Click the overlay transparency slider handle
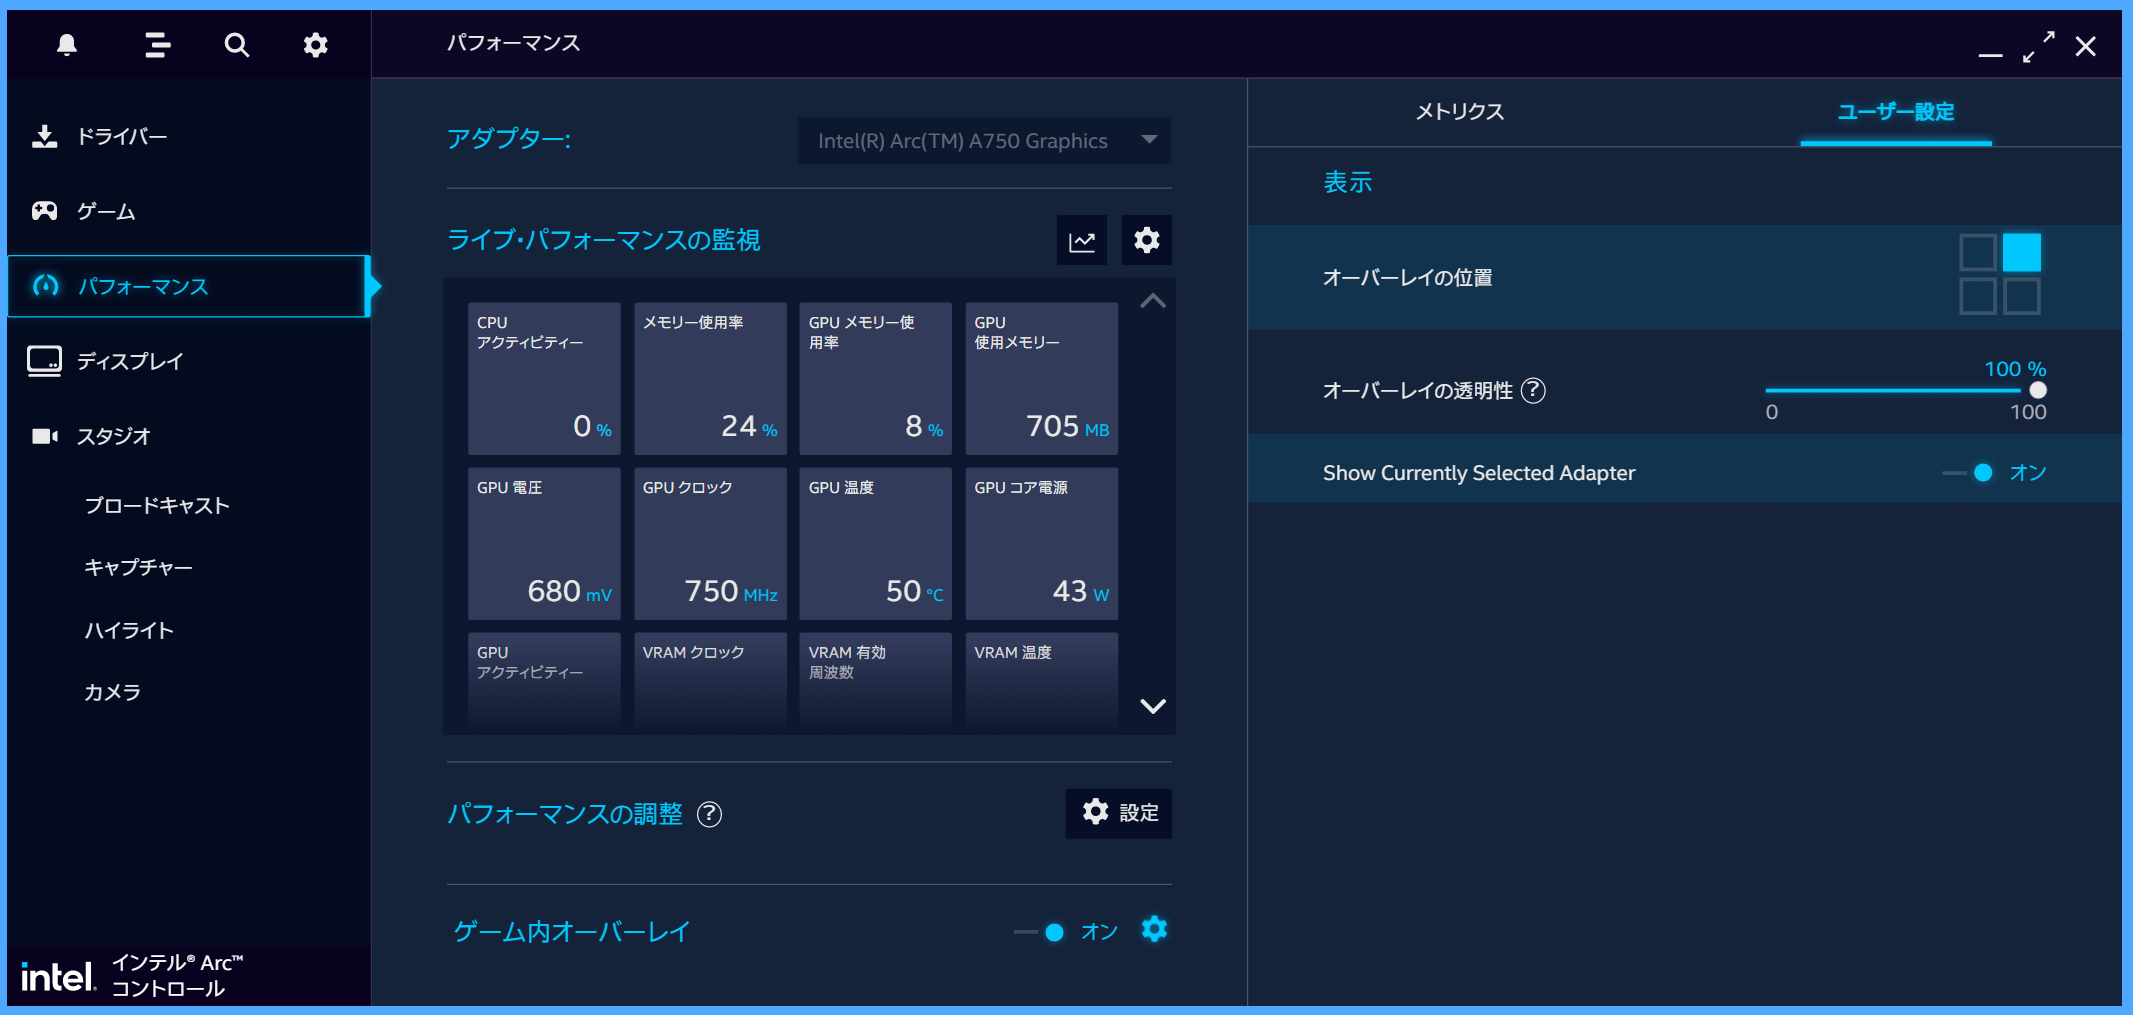This screenshot has height=1015, width=2133. (x=2038, y=390)
